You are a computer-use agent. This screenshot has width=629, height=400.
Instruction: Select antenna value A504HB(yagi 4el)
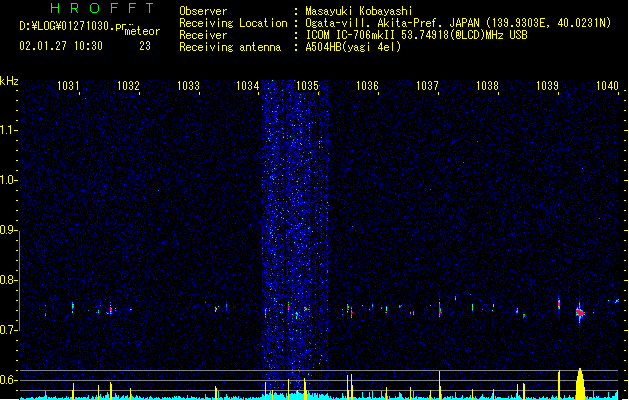[353, 47]
